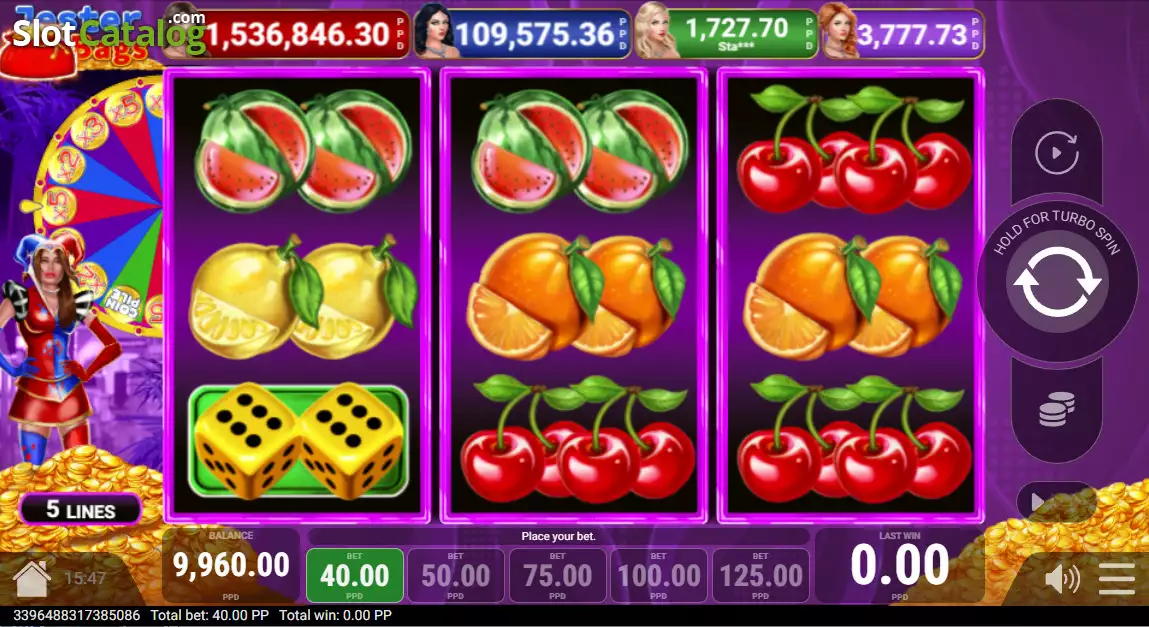The image size is (1149, 627).
Task: View the purple 3,777.73 jackpot panel
Action: pos(903,34)
